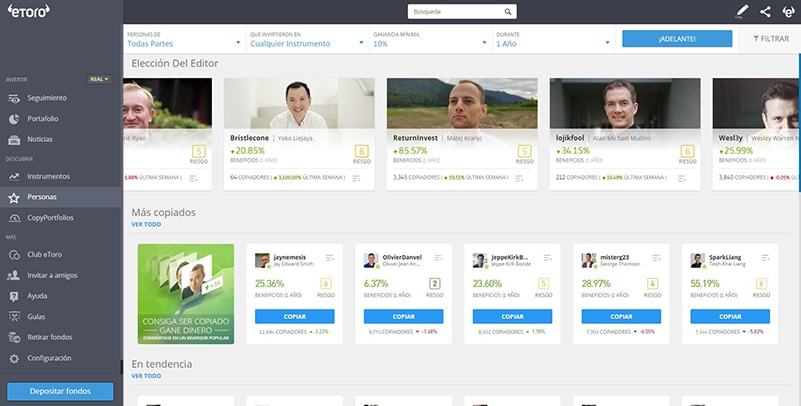Click OlivierDanvel username
This screenshot has height=406, width=801.
(x=402, y=257)
